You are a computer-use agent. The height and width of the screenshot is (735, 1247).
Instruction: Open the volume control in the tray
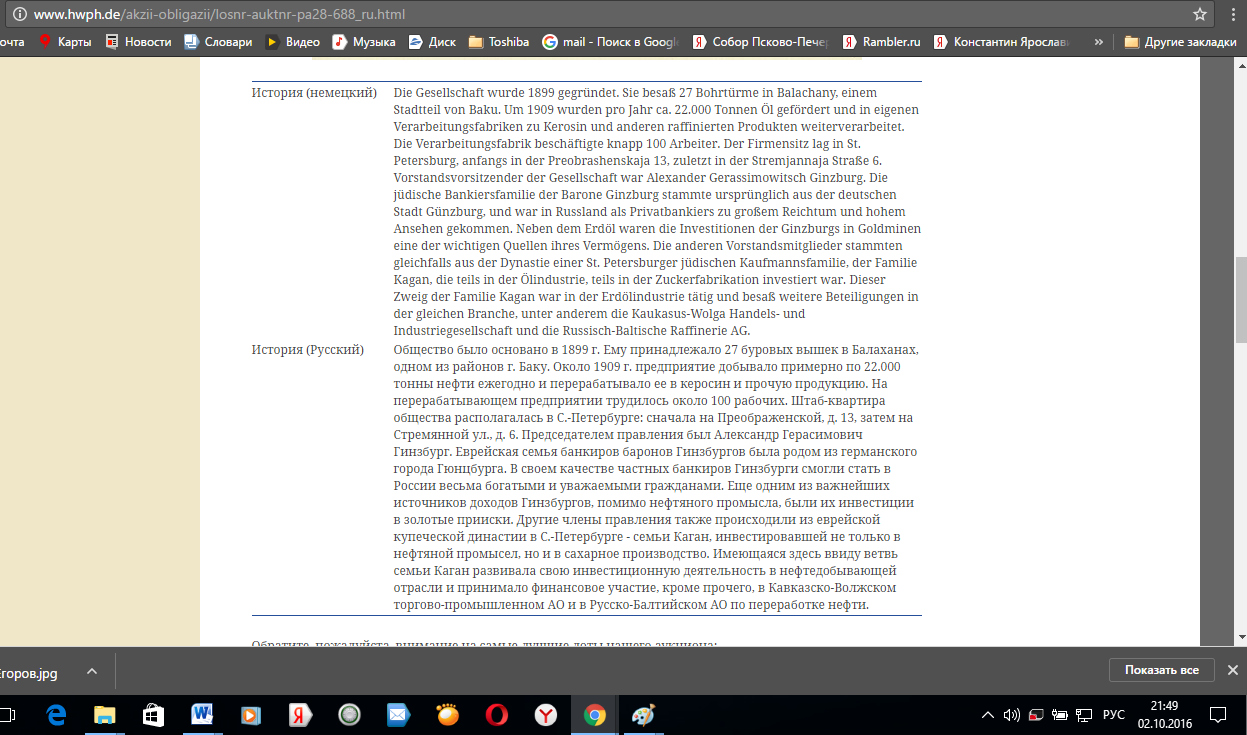pos(1012,715)
